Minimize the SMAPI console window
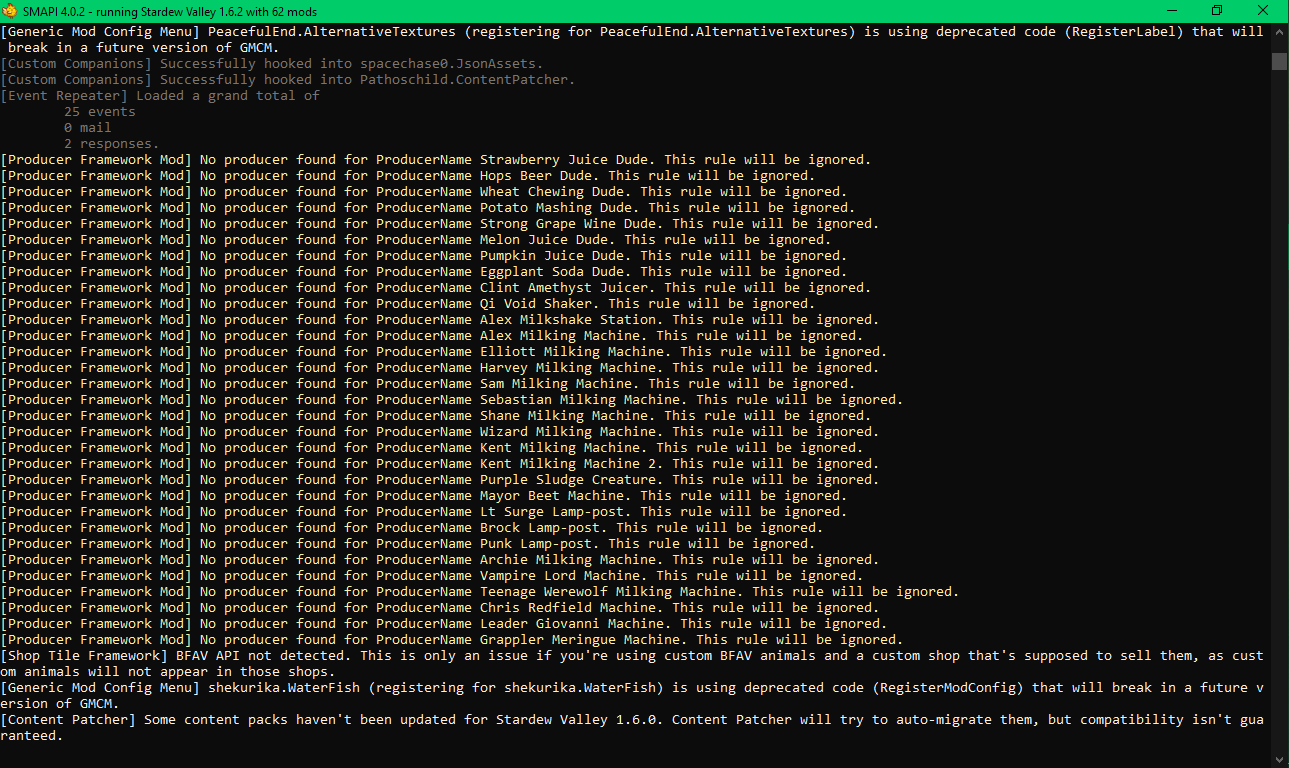This screenshot has height=768, width=1289. coord(1170,11)
